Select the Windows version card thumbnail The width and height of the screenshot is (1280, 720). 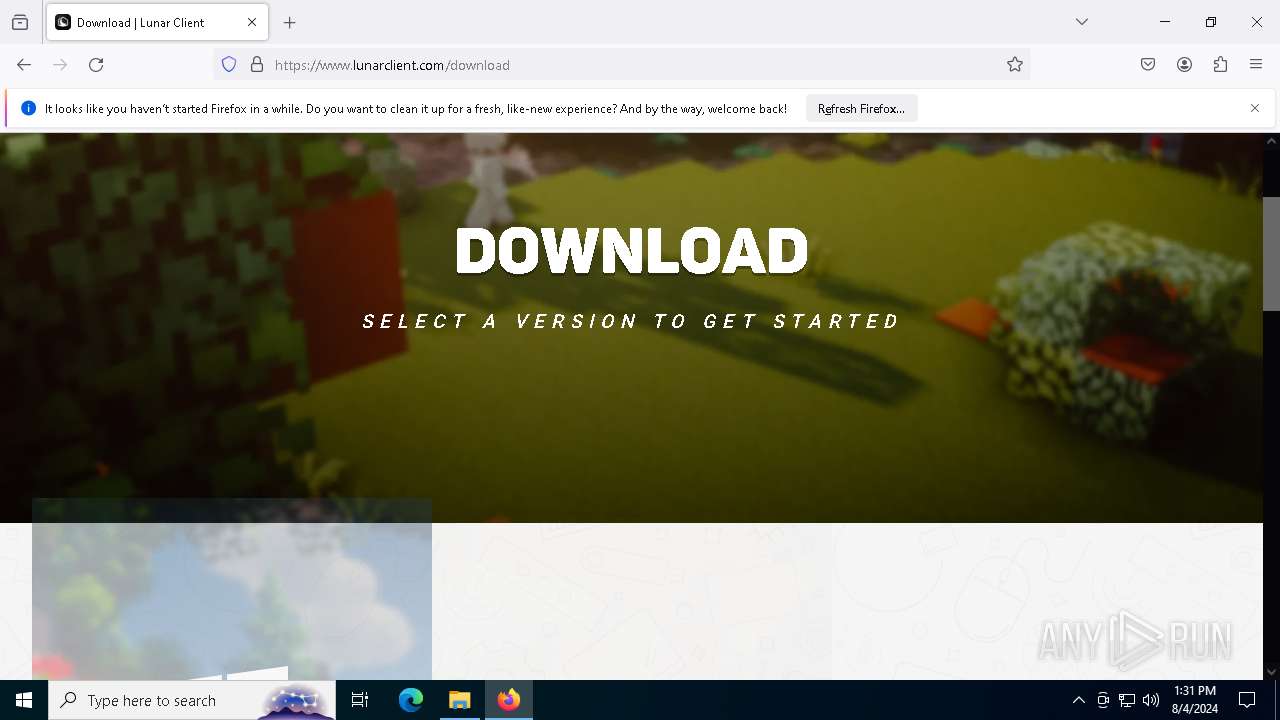tap(232, 589)
